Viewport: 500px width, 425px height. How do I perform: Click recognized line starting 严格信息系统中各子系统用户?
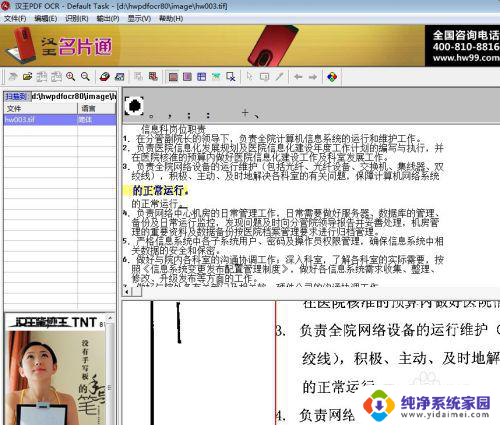pos(289,241)
